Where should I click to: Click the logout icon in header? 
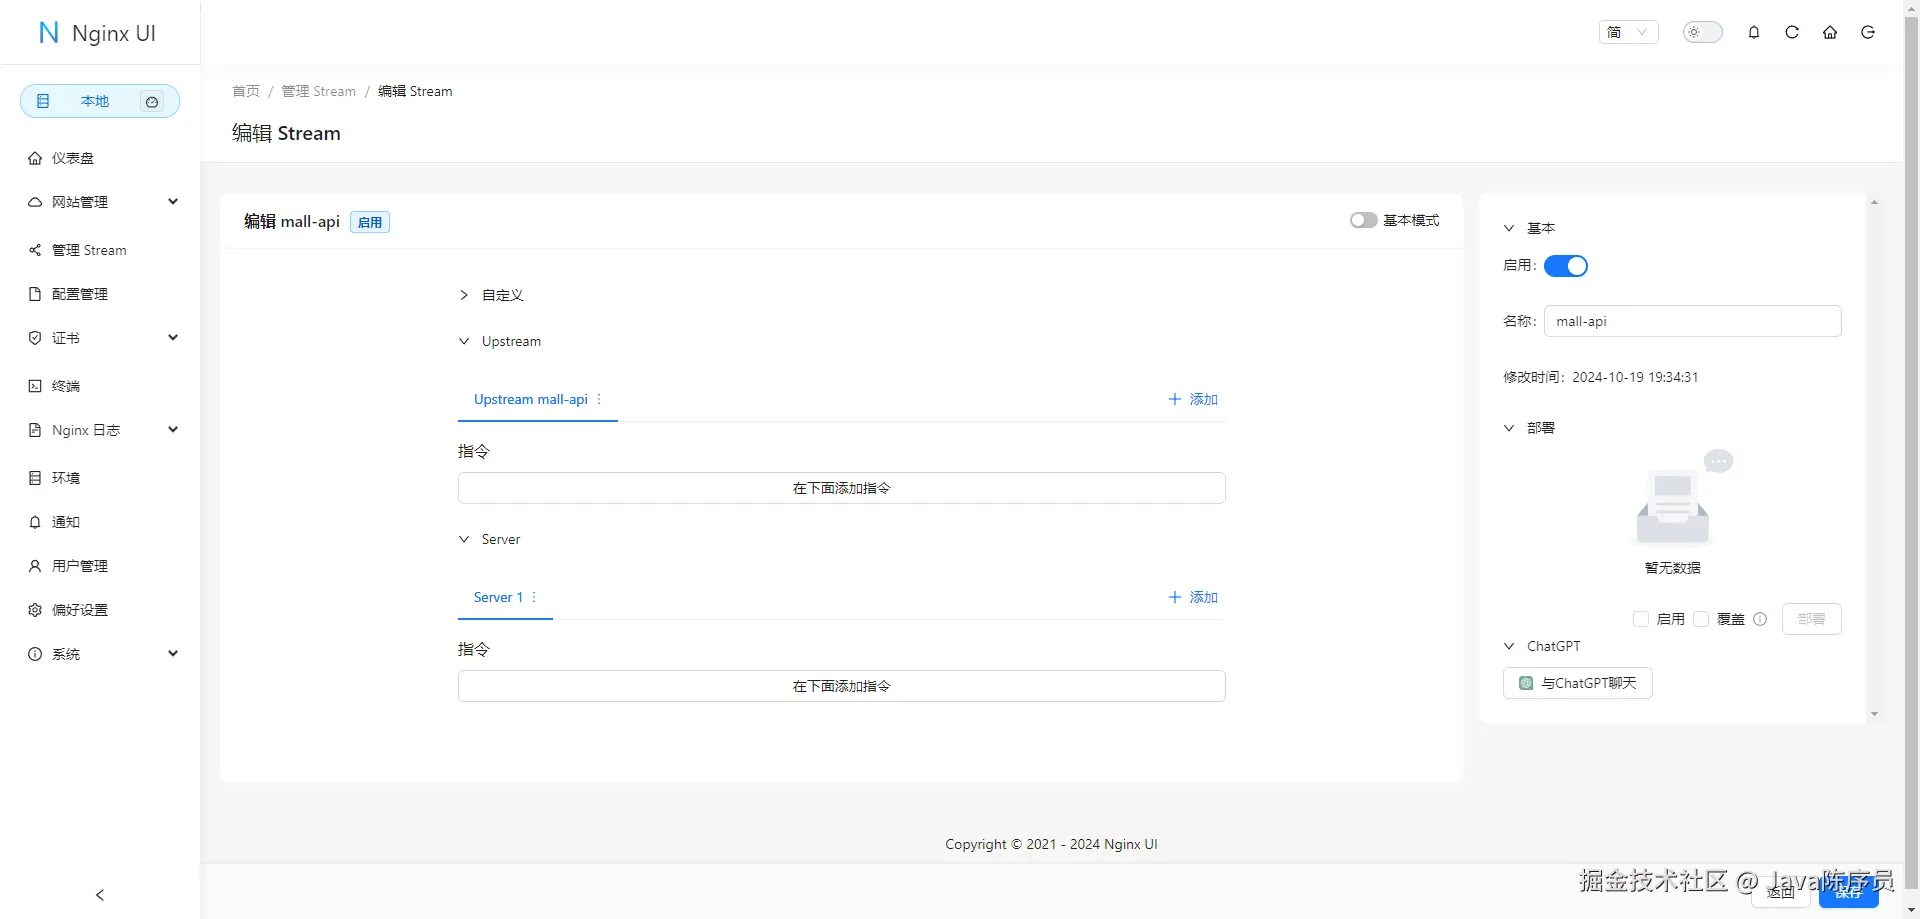point(1868,32)
